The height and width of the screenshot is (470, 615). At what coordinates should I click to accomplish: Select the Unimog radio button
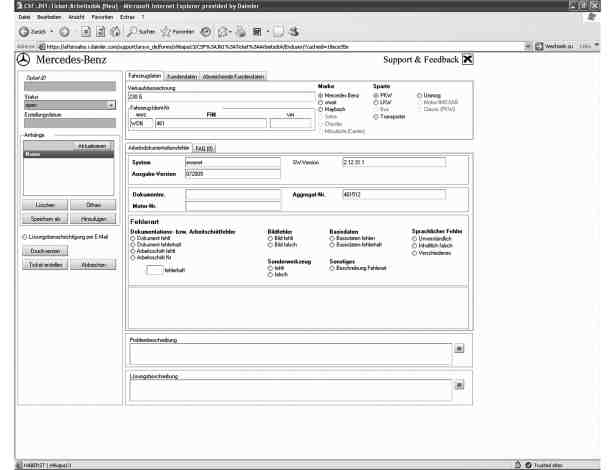[x=419, y=95]
